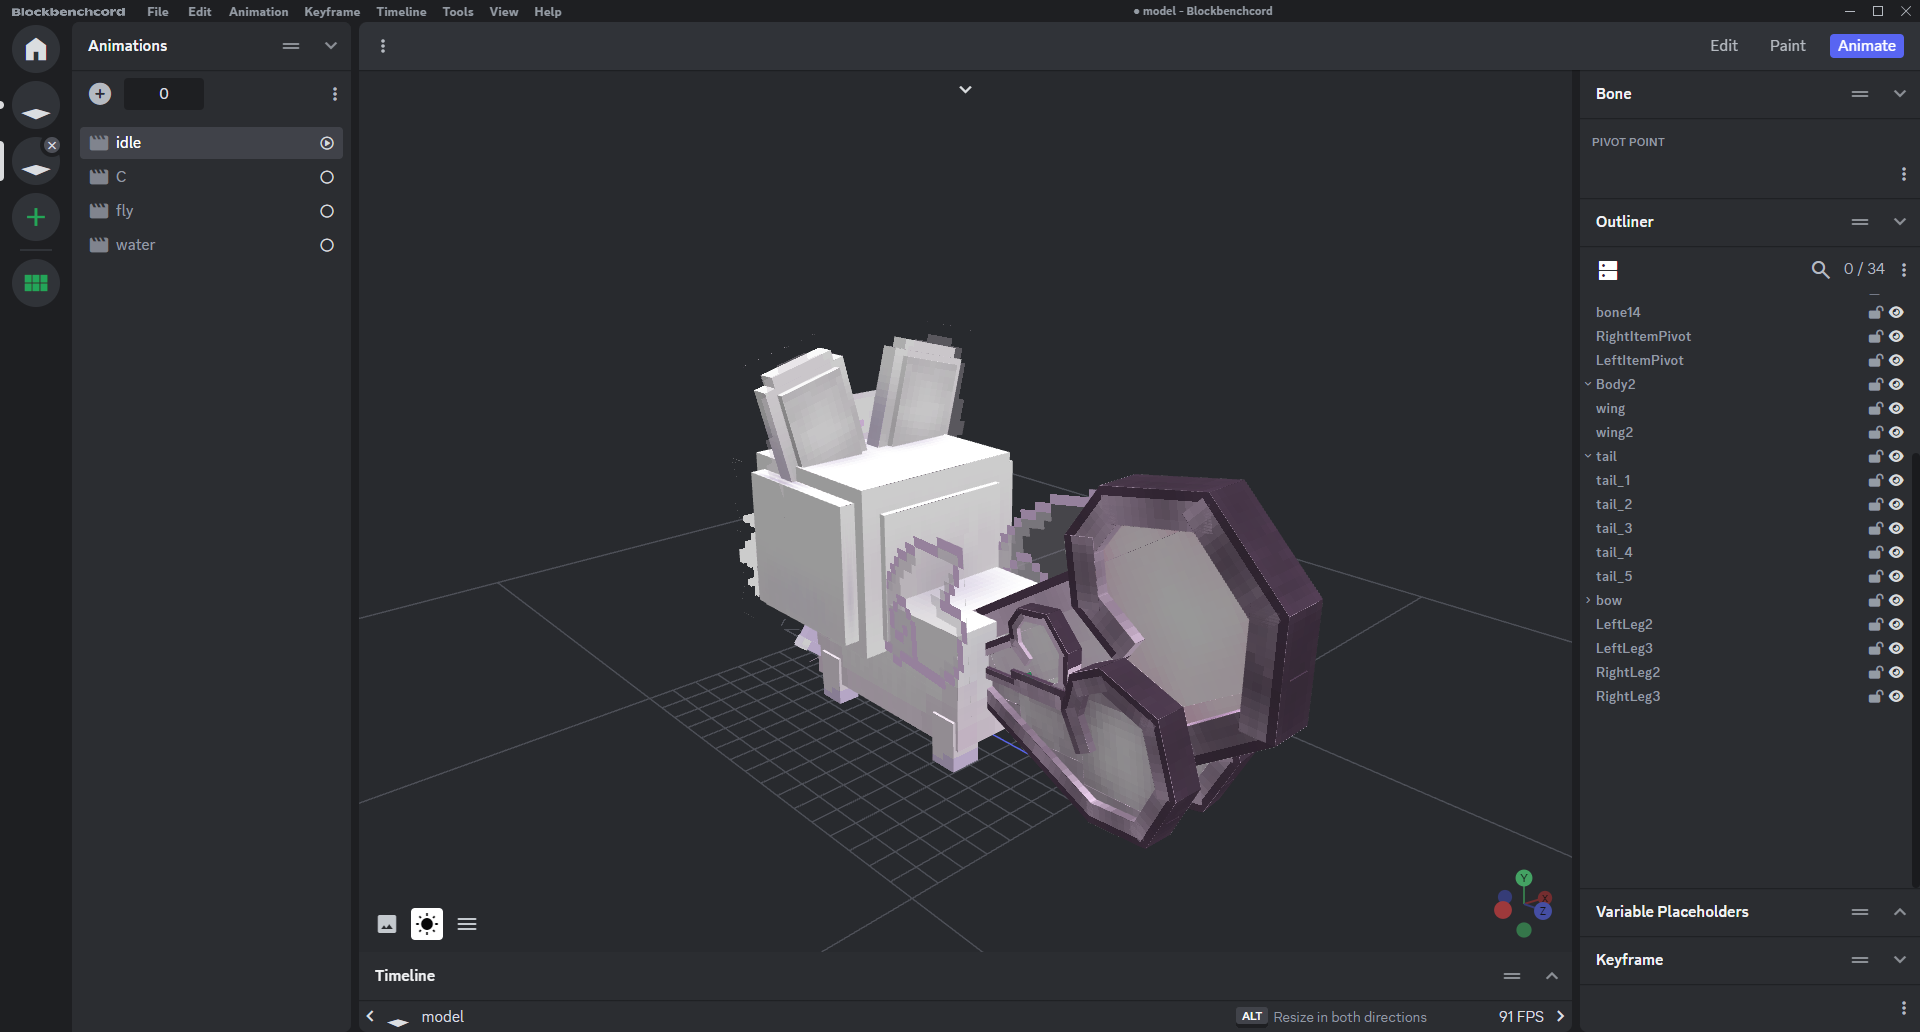Click the Outliner toggle options icon
Viewport: 1920px width, 1032px height.
(x=1608, y=270)
